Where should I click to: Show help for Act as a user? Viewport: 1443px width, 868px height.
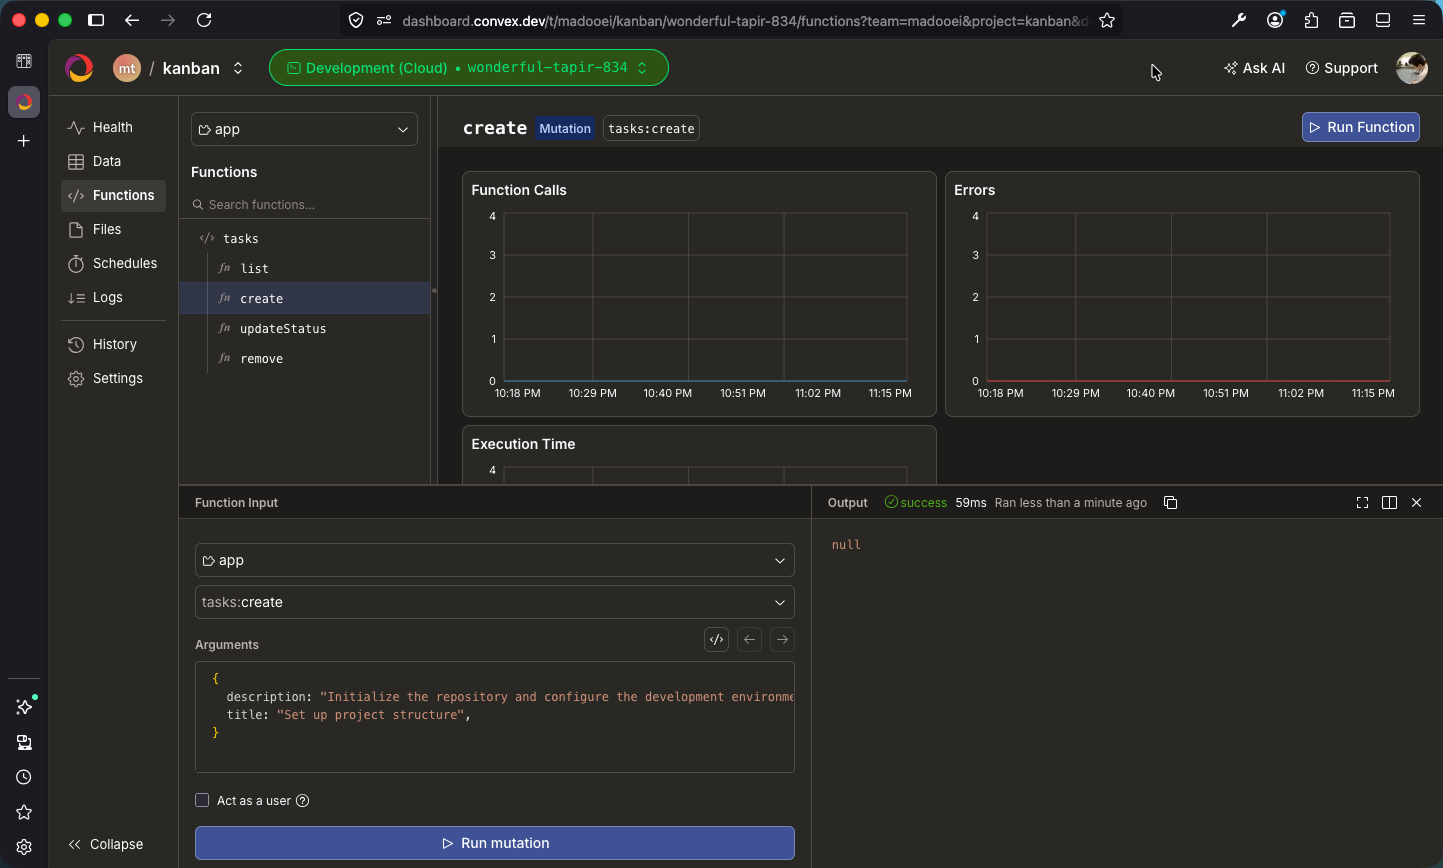click(303, 800)
